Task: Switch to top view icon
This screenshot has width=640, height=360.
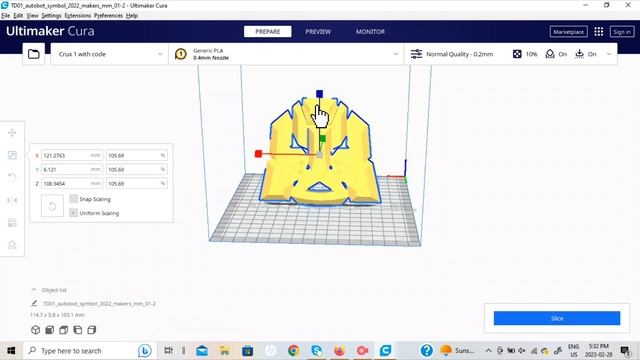Action: (63, 330)
